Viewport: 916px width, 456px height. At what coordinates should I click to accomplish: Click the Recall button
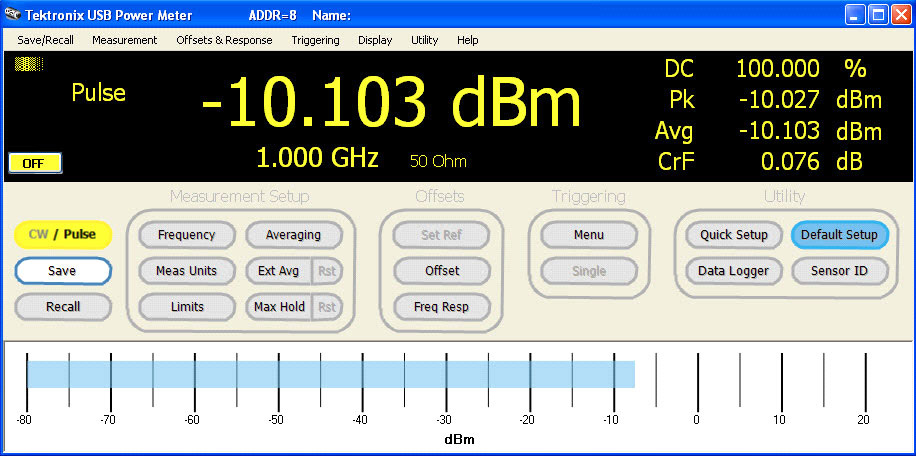tap(63, 307)
